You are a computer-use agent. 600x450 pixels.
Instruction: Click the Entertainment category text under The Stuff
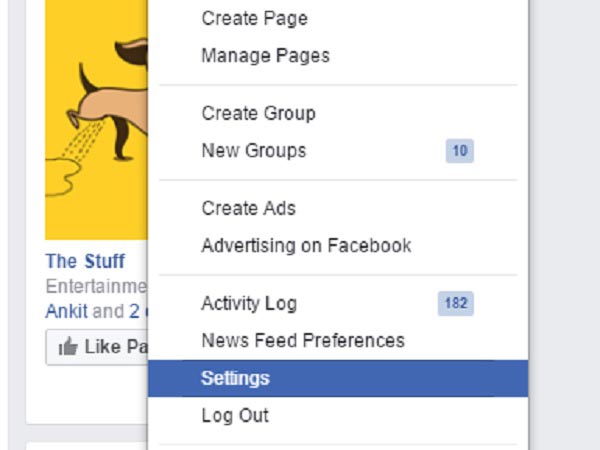pyautogui.click(x=96, y=286)
